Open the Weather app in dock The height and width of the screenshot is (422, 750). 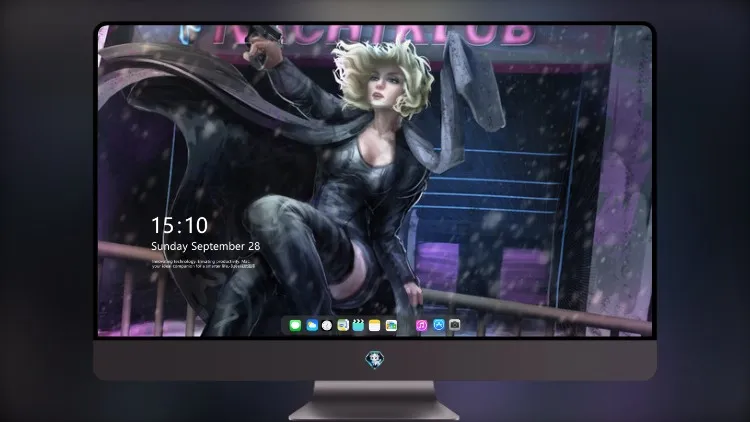point(311,326)
